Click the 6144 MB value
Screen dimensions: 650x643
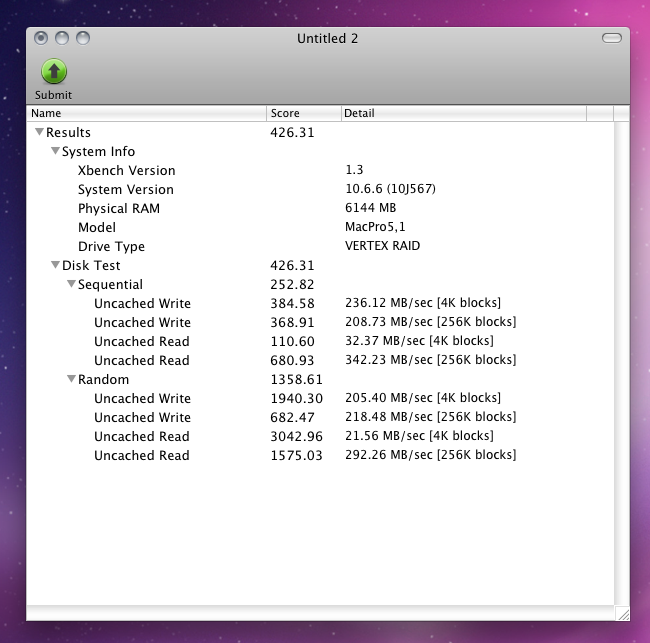click(x=371, y=208)
